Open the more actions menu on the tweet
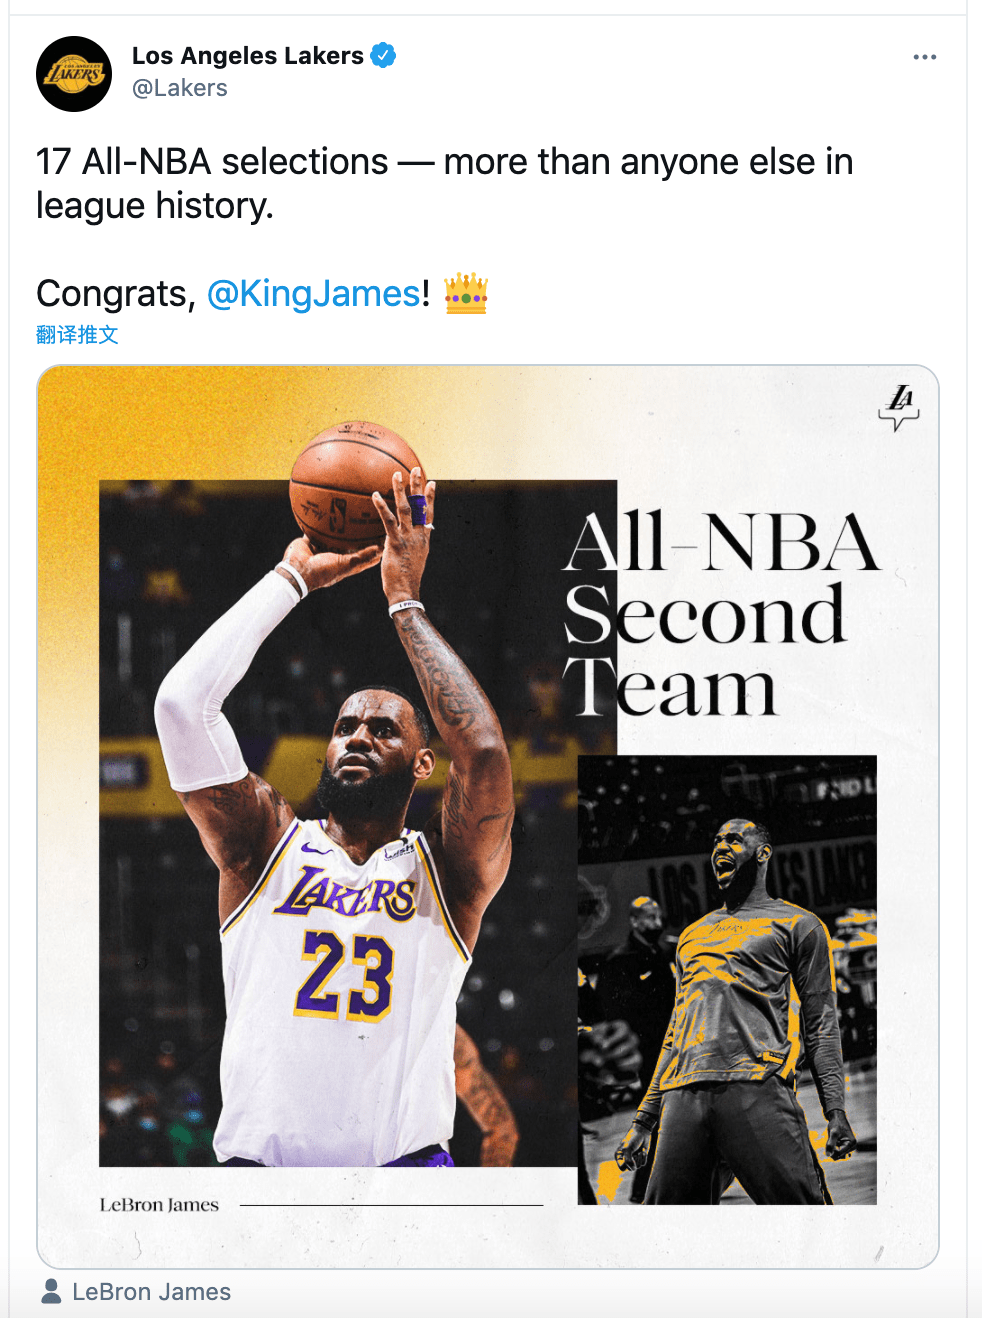Screen dimensions: 982x1318 (x=924, y=57)
